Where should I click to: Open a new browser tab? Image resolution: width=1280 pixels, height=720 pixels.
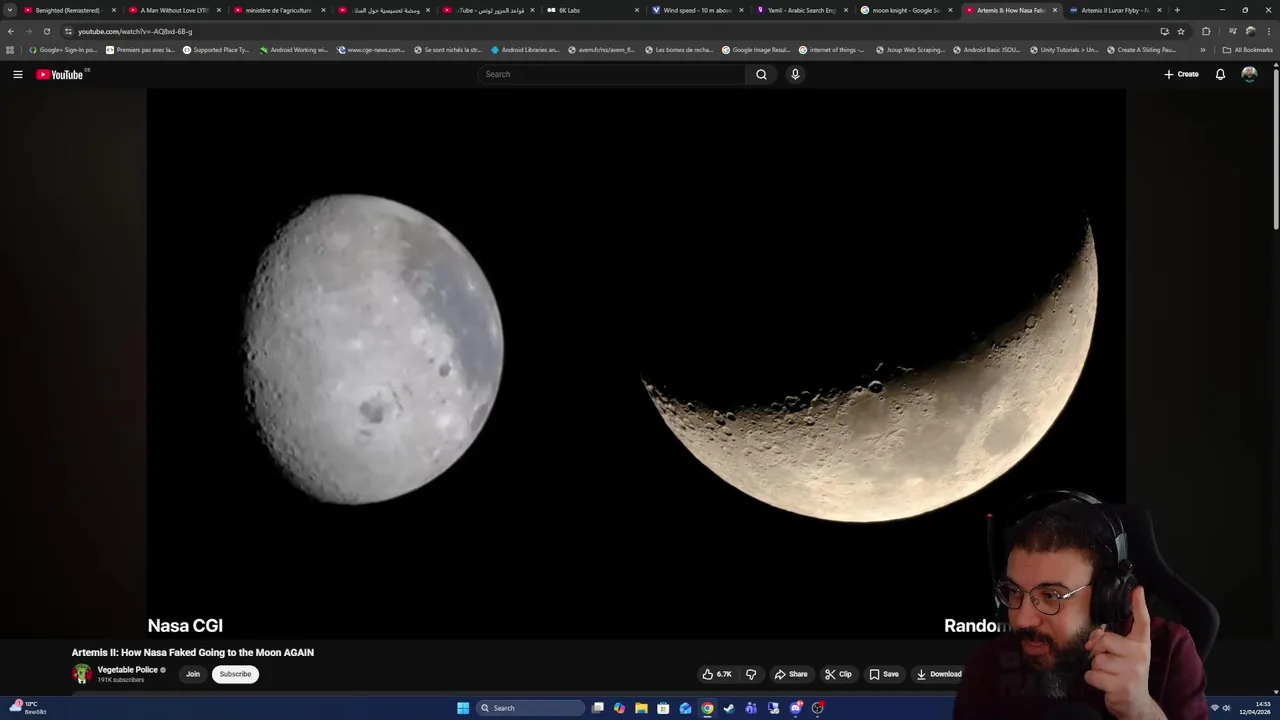[x=1177, y=10]
